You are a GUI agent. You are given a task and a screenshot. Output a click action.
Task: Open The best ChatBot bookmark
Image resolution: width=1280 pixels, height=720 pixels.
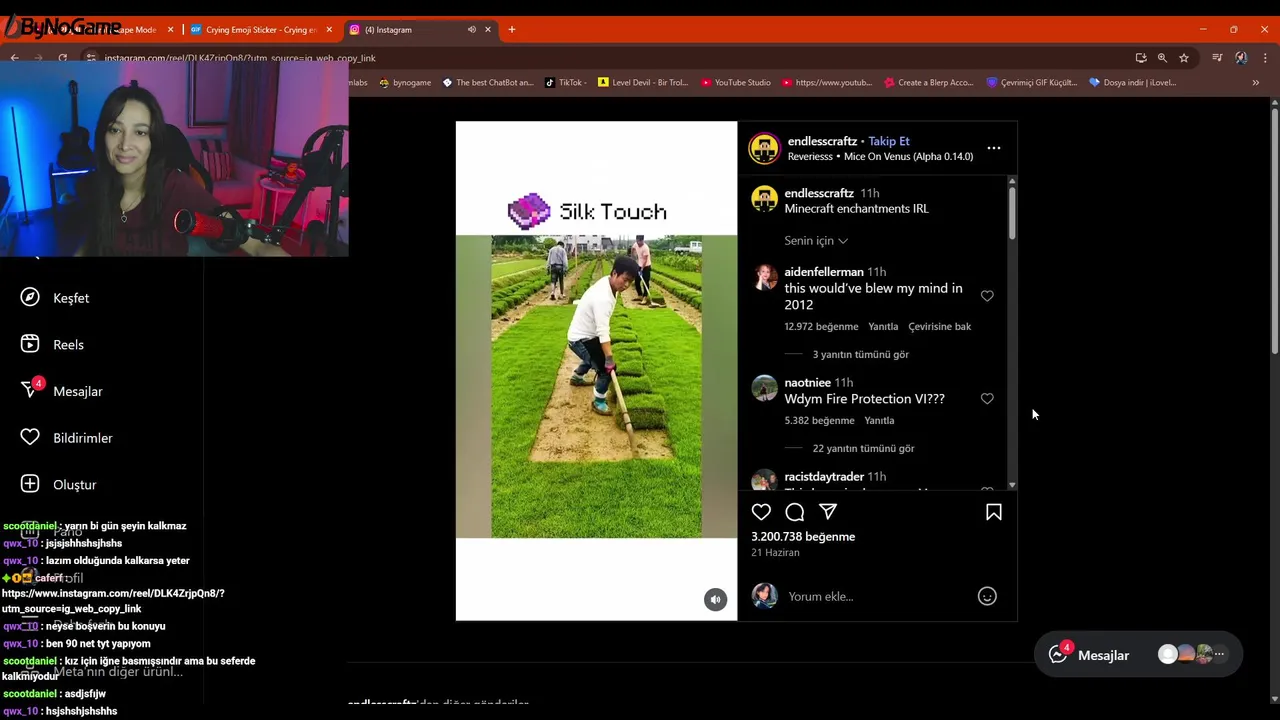(488, 82)
